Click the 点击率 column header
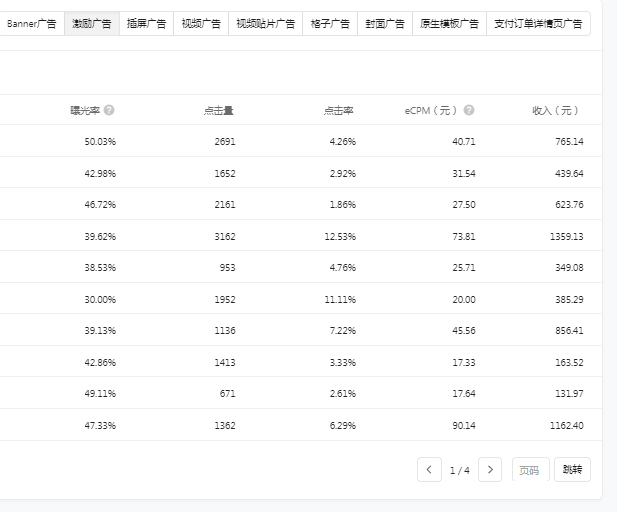 pyautogui.click(x=338, y=110)
